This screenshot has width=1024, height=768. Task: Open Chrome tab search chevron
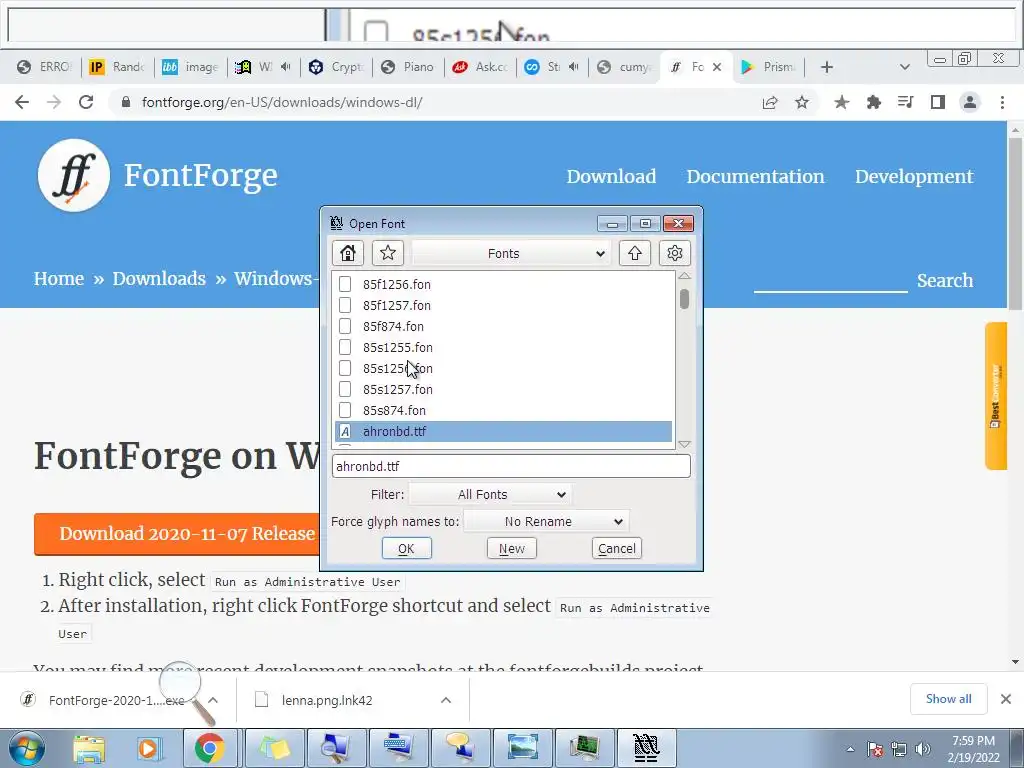[904, 67]
